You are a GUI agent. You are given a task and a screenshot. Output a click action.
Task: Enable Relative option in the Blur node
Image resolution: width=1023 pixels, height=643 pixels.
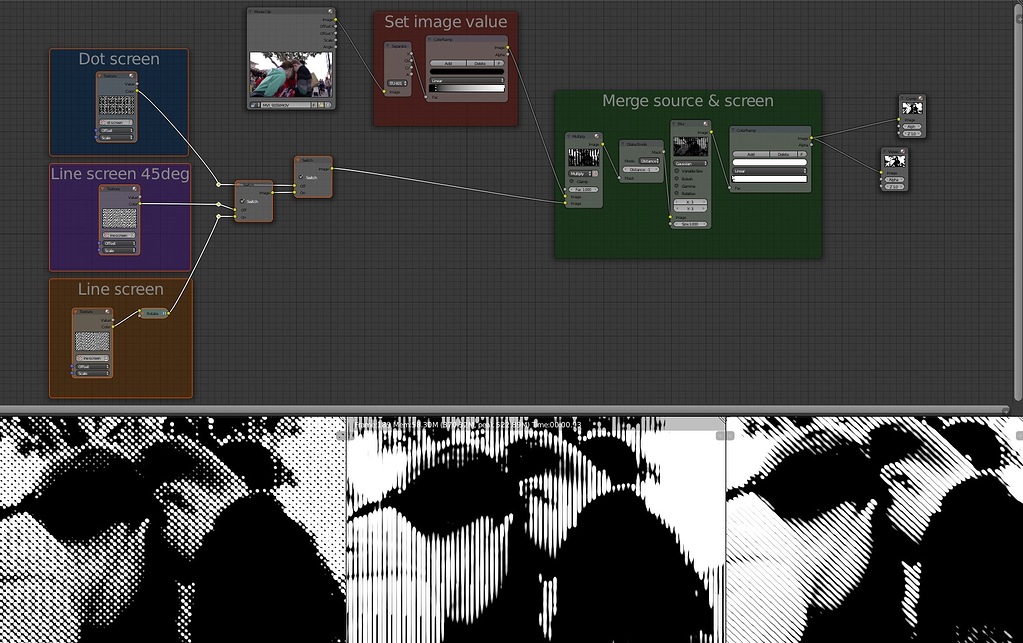[677, 193]
